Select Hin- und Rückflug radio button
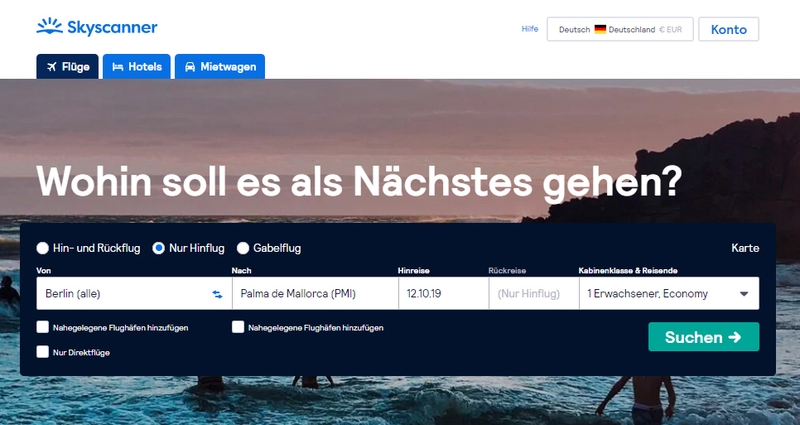The image size is (800, 425). [42, 248]
